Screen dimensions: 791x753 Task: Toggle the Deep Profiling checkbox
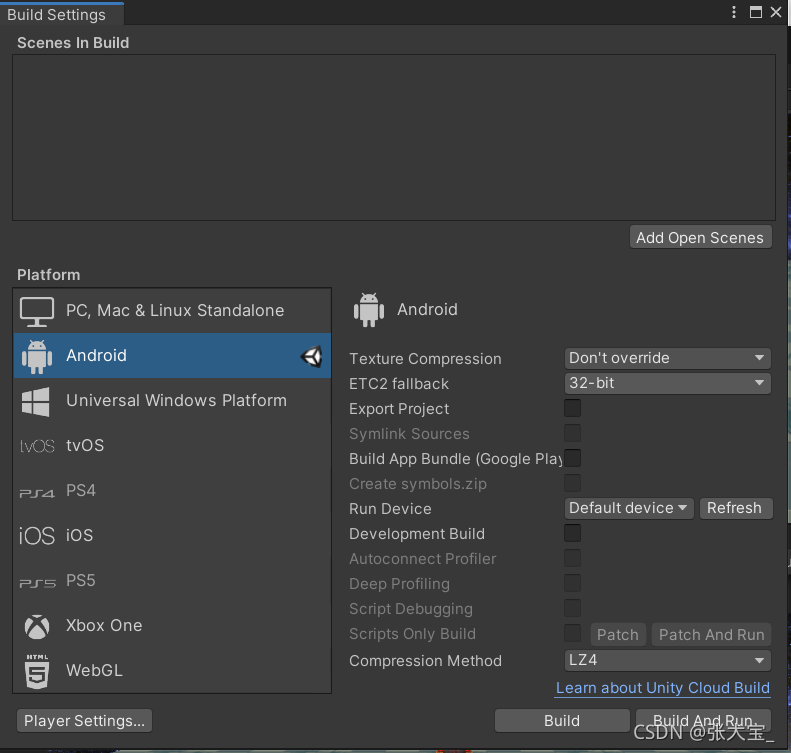572,583
